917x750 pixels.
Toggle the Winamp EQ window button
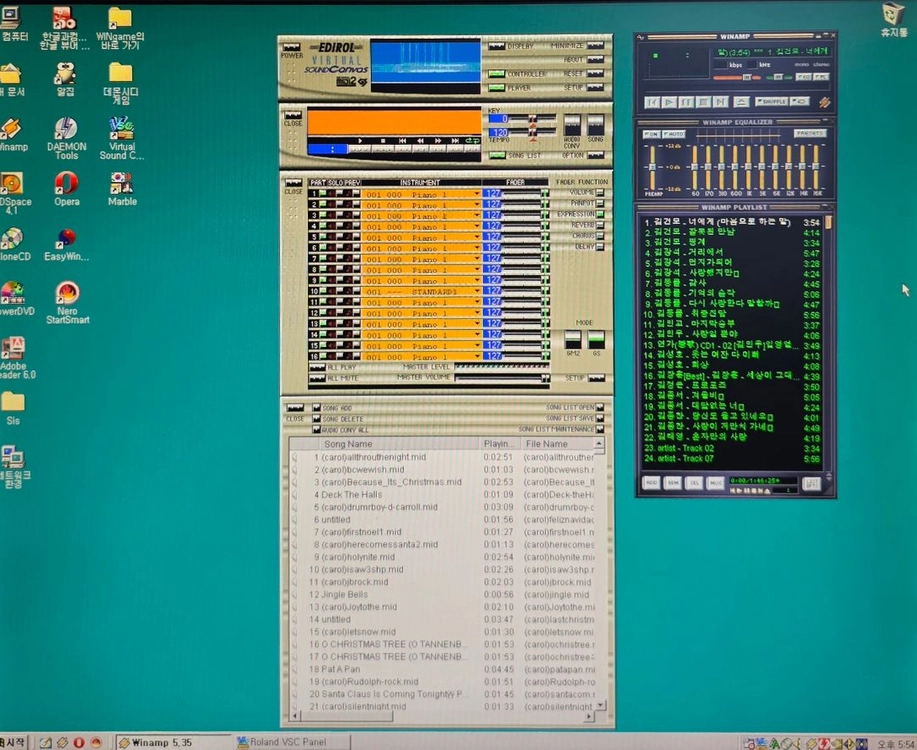[804, 77]
